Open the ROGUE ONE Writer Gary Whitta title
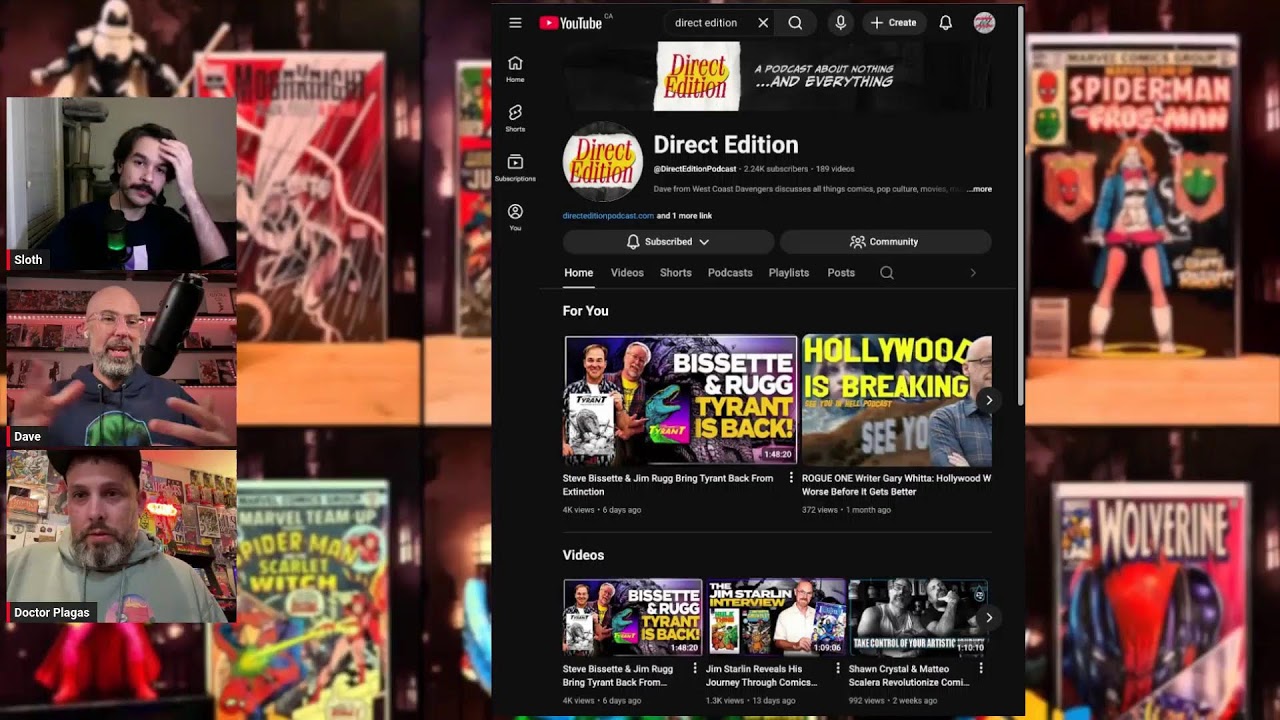The width and height of the screenshot is (1280, 720). (x=897, y=485)
